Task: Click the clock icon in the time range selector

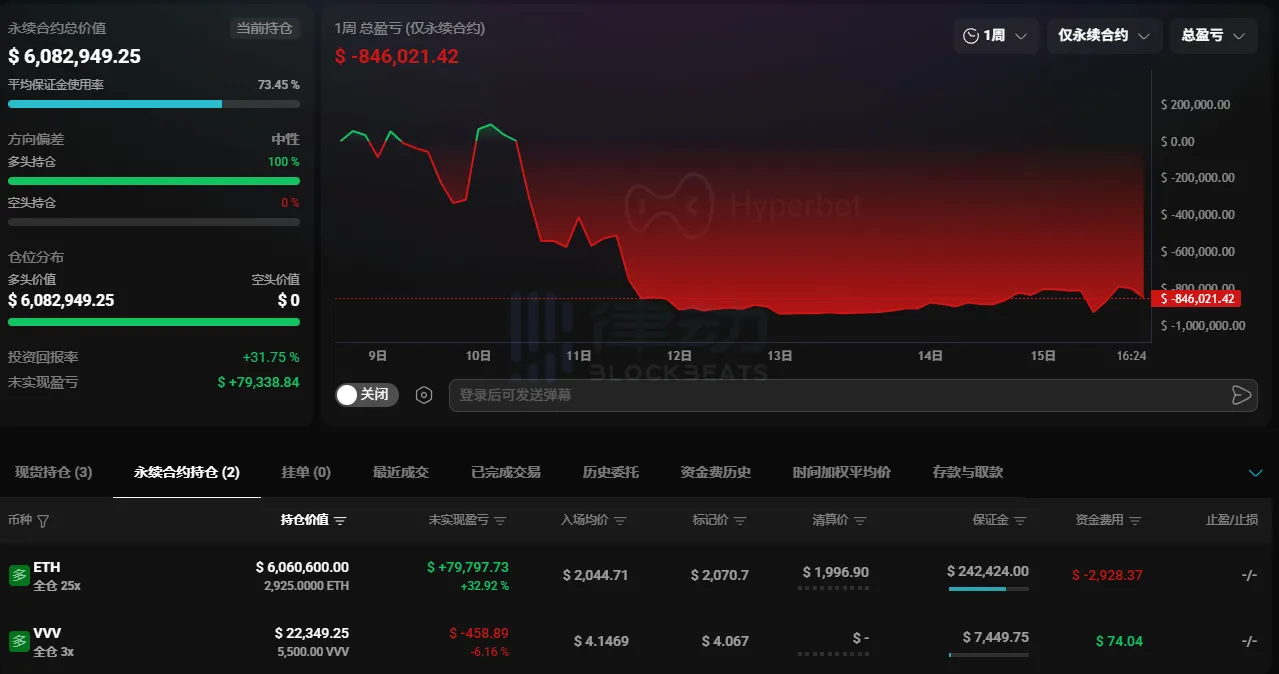Action: (969, 36)
